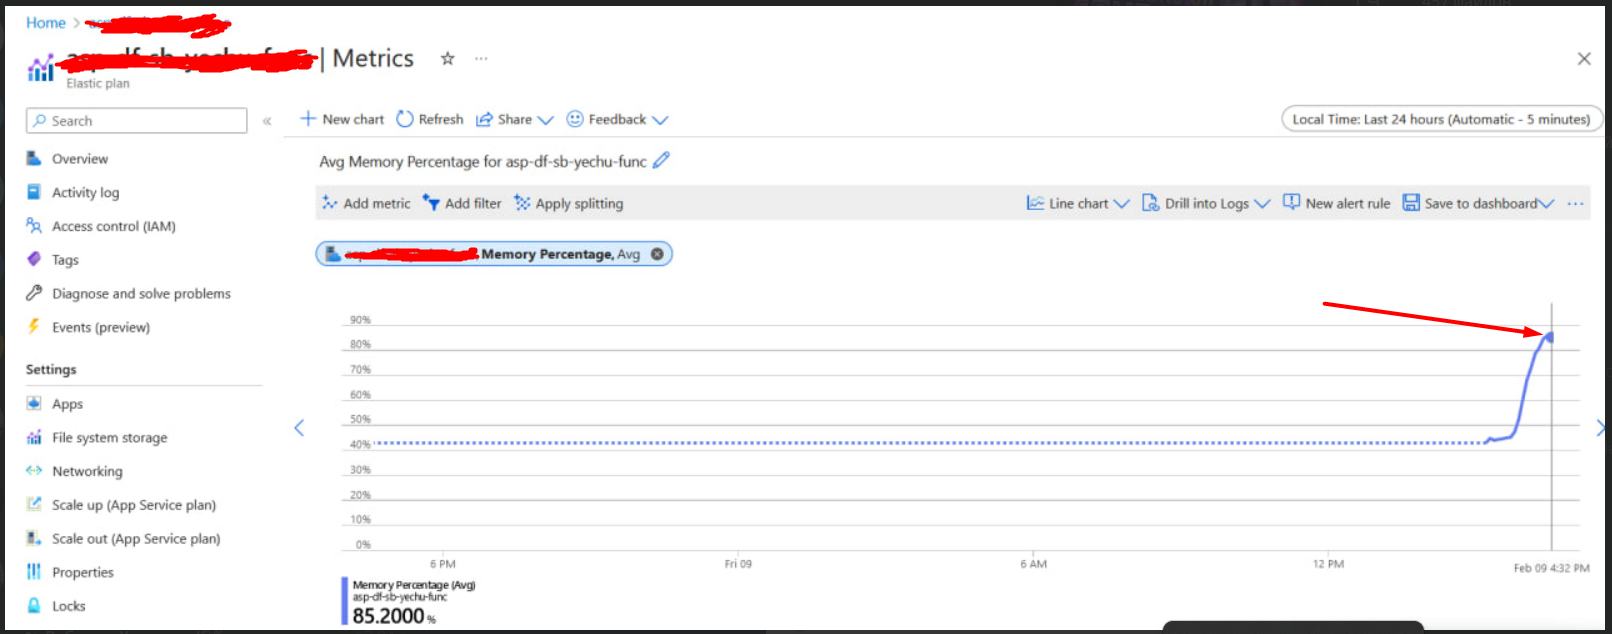Screen dimensions: 1612x634
Task: Click New chart in the toolbar
Action: (x=342, y=119)
